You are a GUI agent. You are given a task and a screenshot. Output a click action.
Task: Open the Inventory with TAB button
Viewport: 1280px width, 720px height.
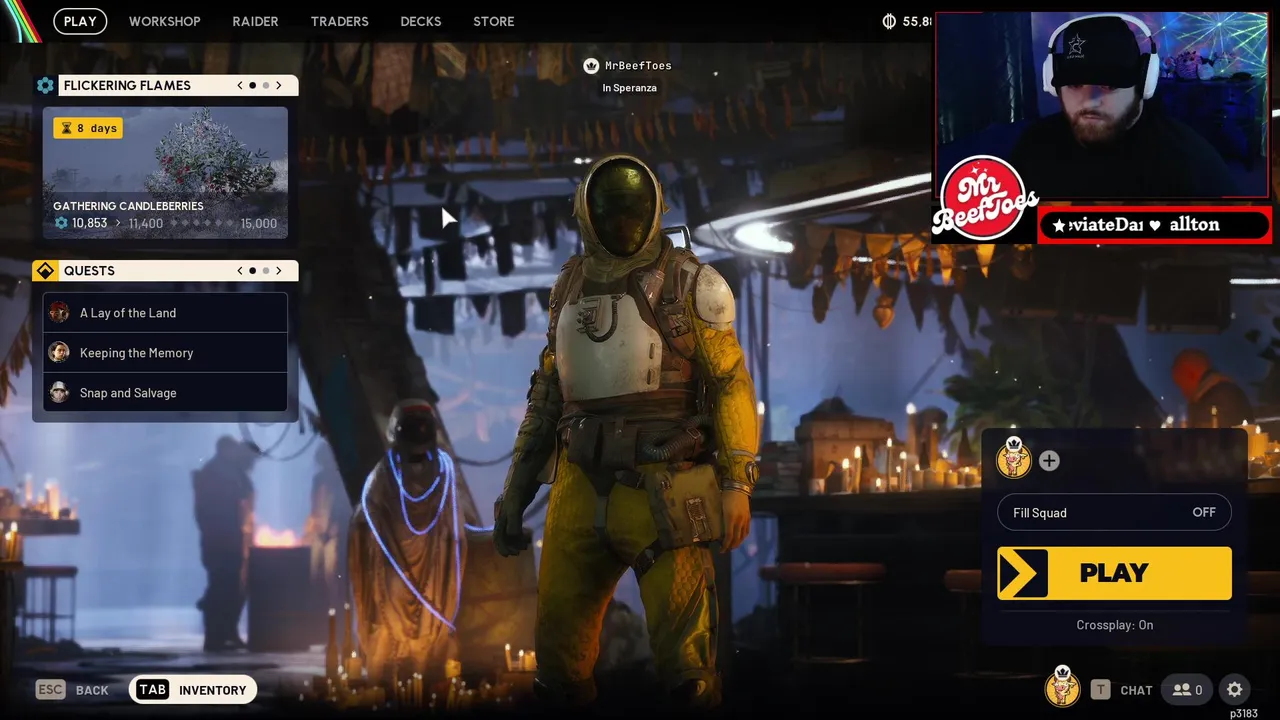193,690
